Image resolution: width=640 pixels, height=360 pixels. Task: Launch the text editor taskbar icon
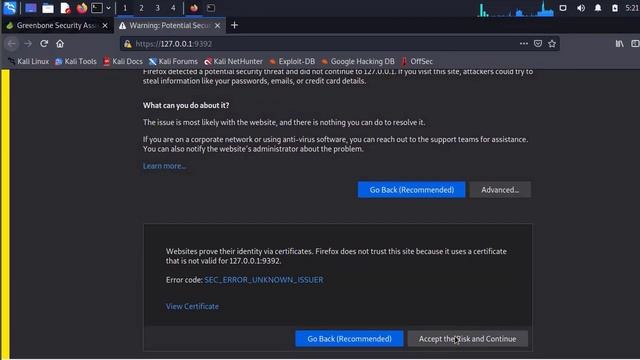coord(65,8)
